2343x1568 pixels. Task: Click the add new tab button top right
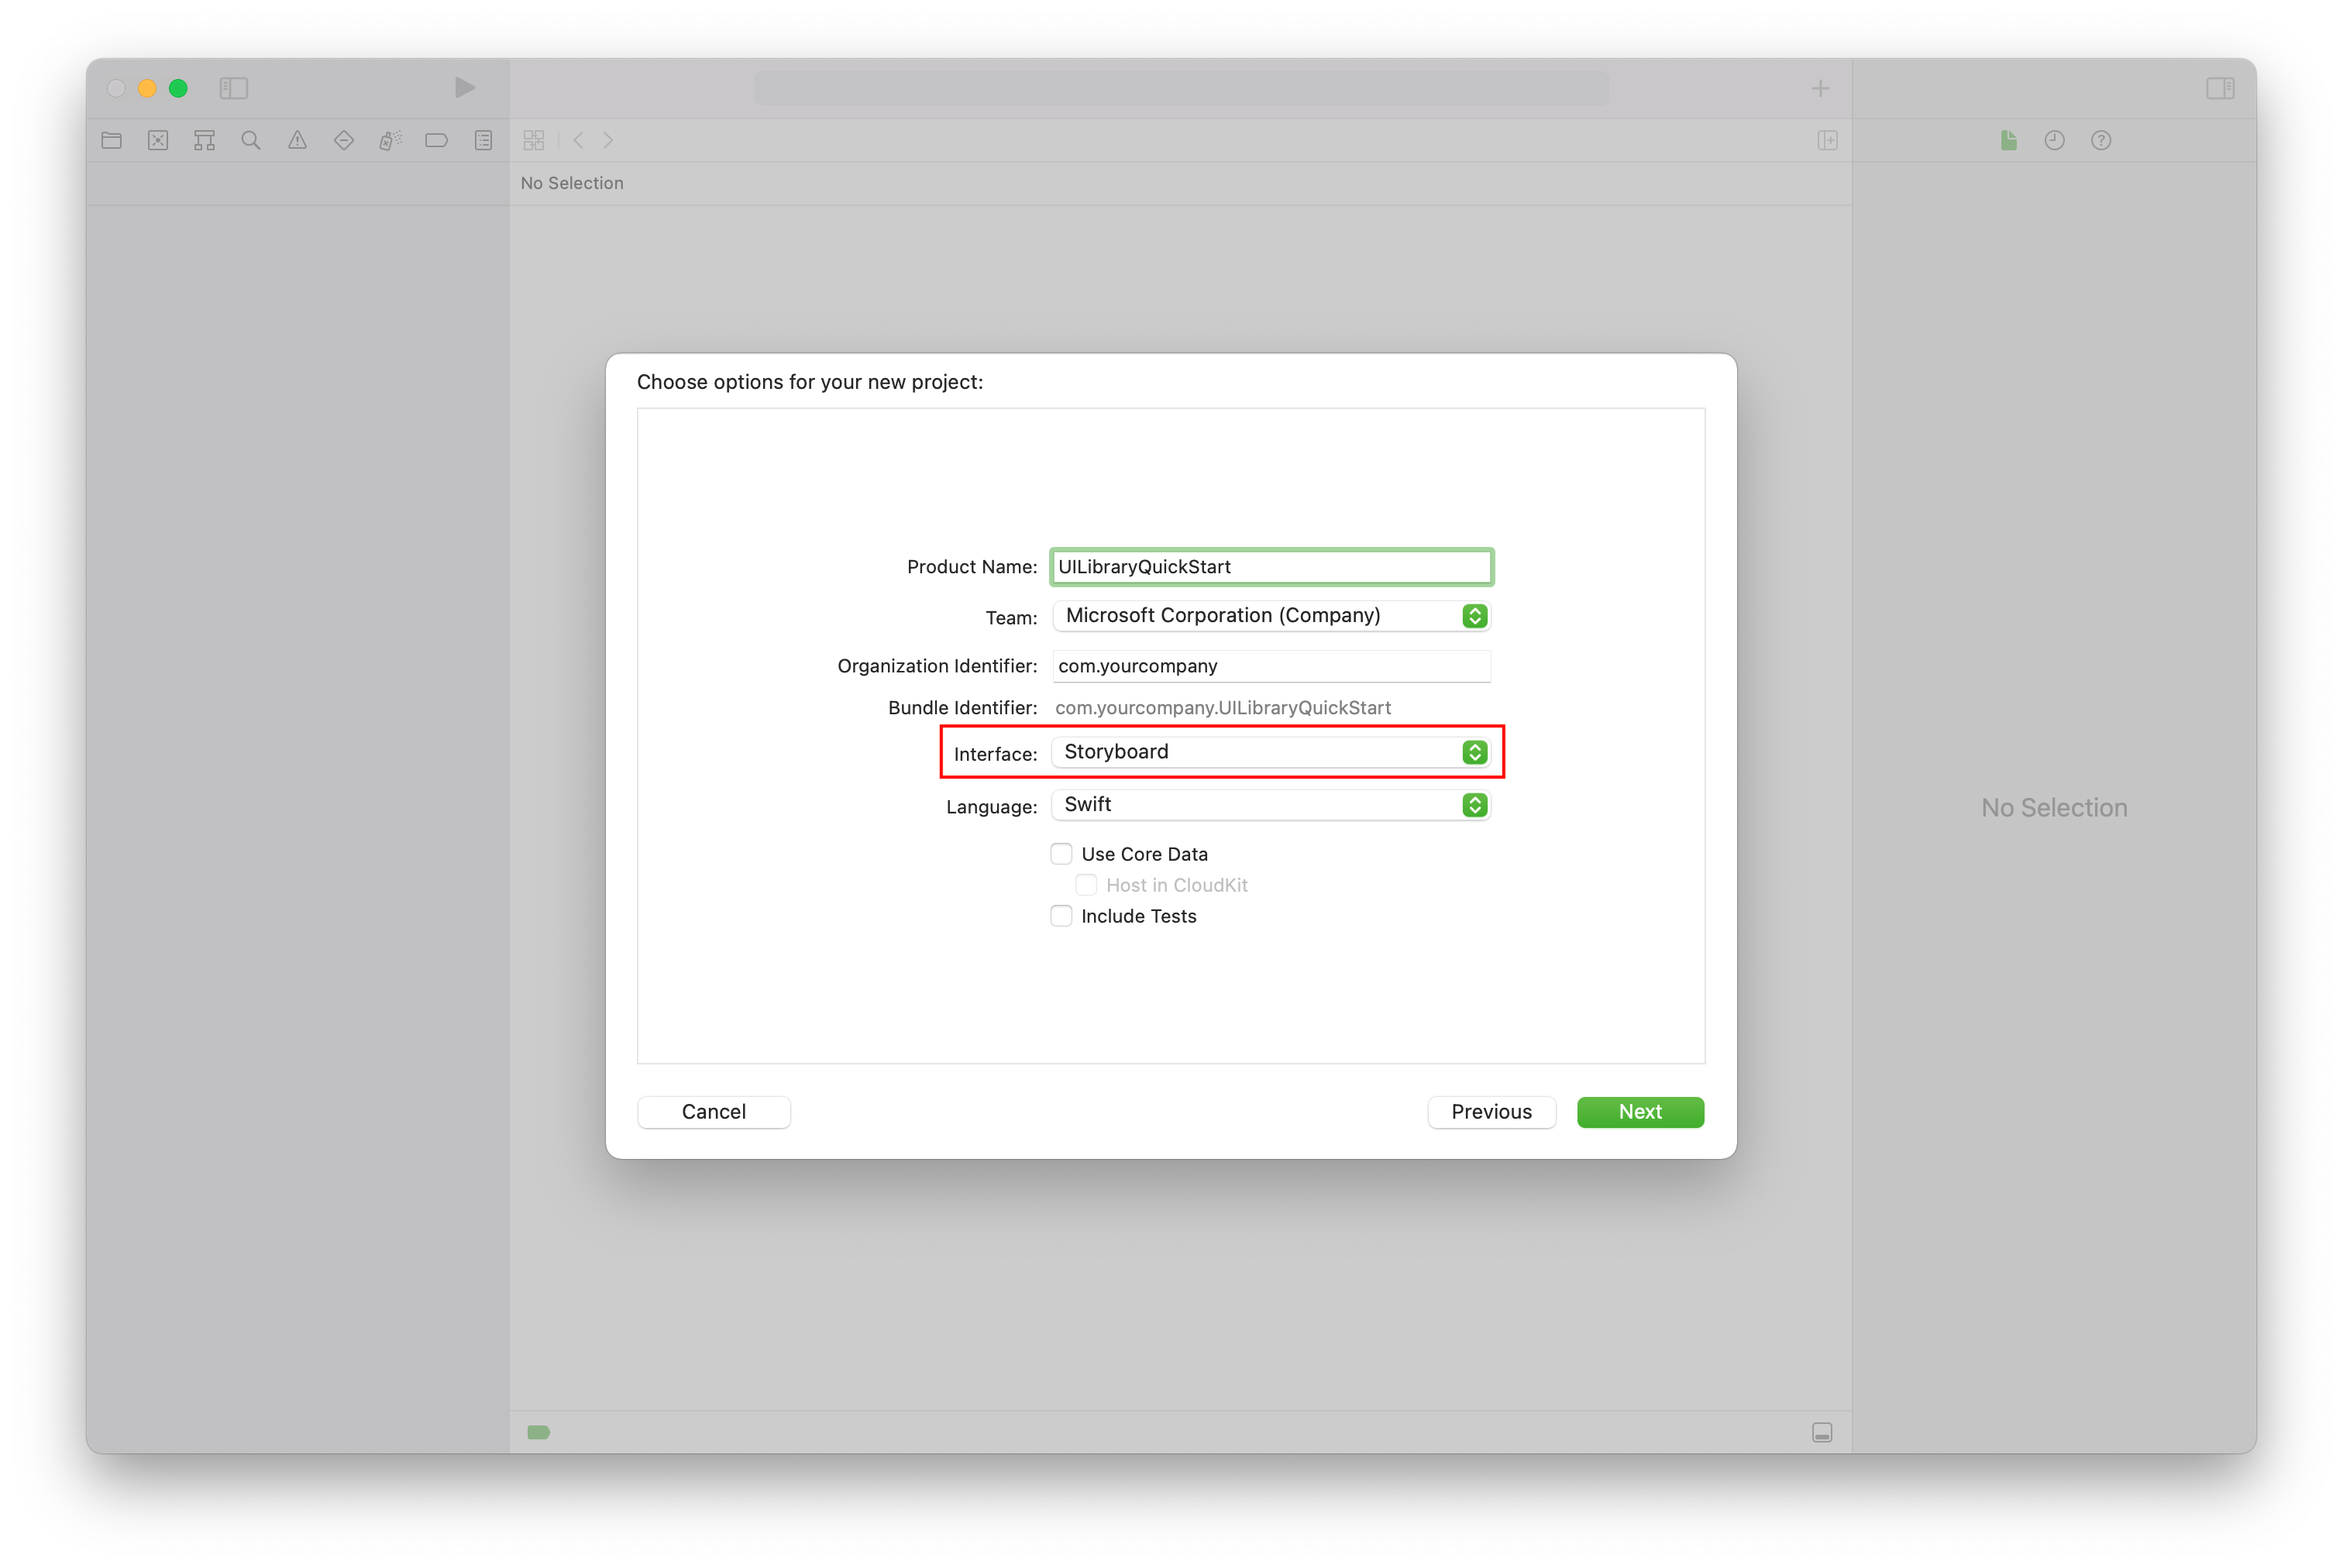click(x=1820, y=88)
